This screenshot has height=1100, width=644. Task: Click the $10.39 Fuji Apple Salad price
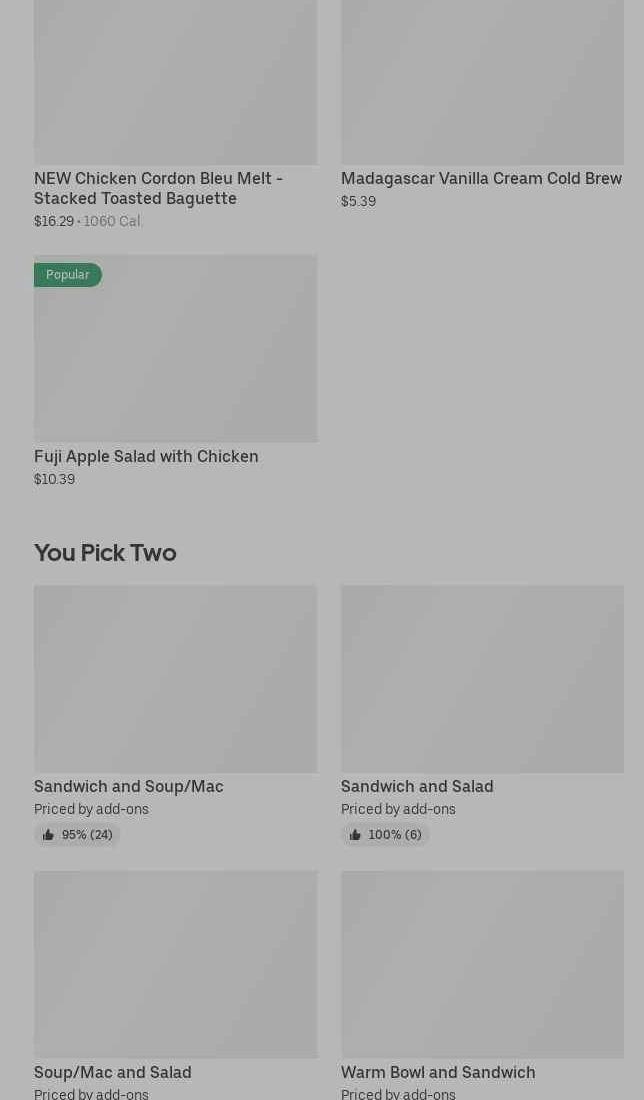[x=54, y=479]
